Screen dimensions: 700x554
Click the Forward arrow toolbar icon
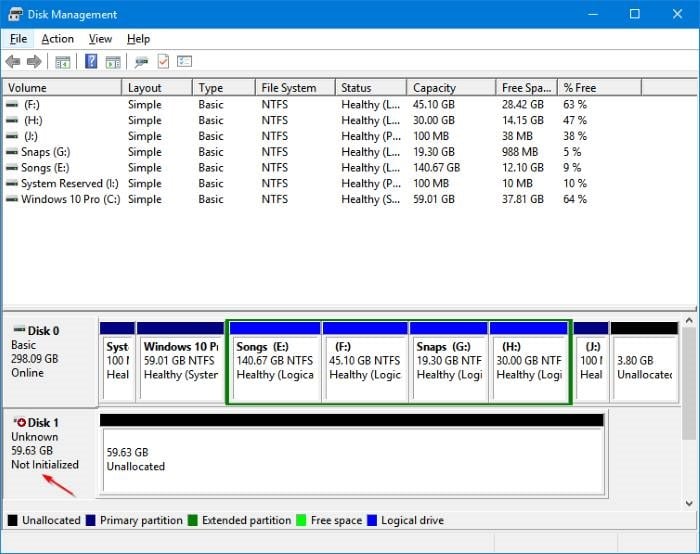pyautogui.click(x=34, y=61)
